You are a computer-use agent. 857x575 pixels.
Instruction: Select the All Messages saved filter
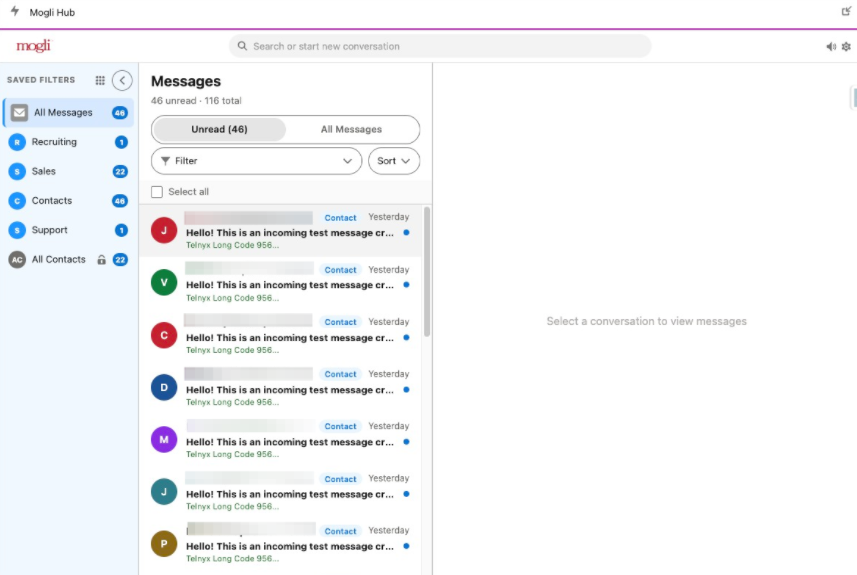pyautogui.click(x=69, y=113)
